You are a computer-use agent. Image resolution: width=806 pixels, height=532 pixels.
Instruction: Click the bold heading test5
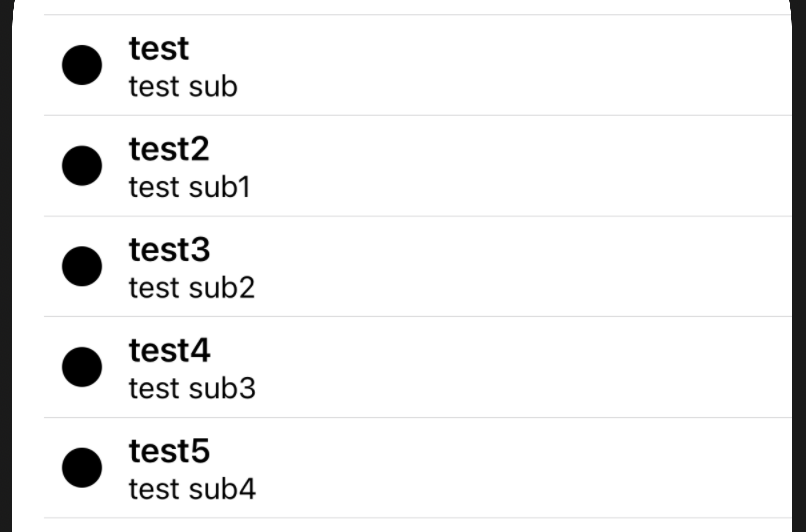click(x=169, y=451)
